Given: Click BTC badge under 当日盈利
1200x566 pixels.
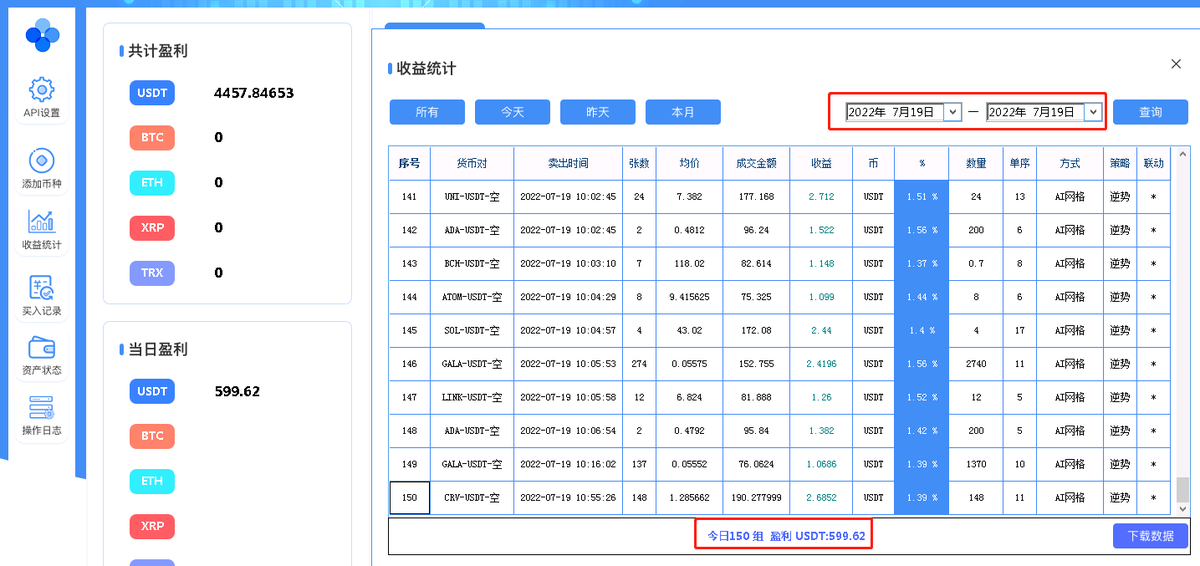Looking at the screenshot, I should coord(152,436).
